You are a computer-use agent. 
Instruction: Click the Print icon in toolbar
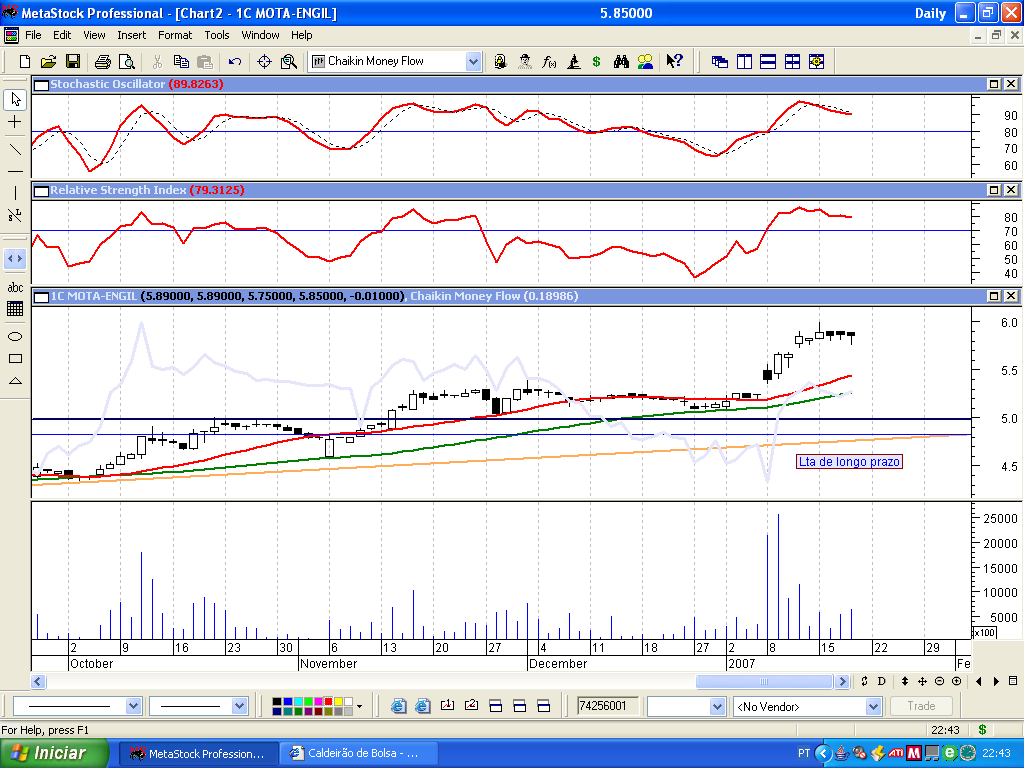click(102, 61)
